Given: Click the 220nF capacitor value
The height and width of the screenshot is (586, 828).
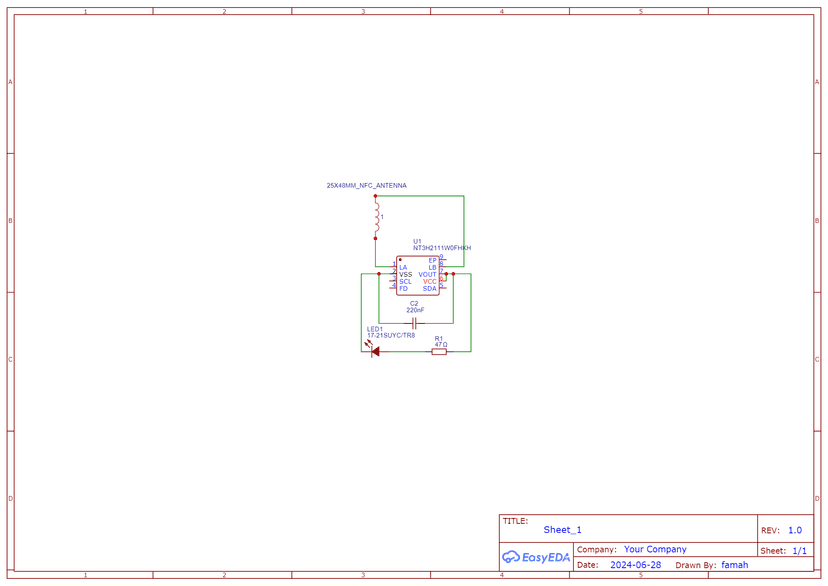Looking at the screenshot, I should pyautogui.click(x=415, y=310).
